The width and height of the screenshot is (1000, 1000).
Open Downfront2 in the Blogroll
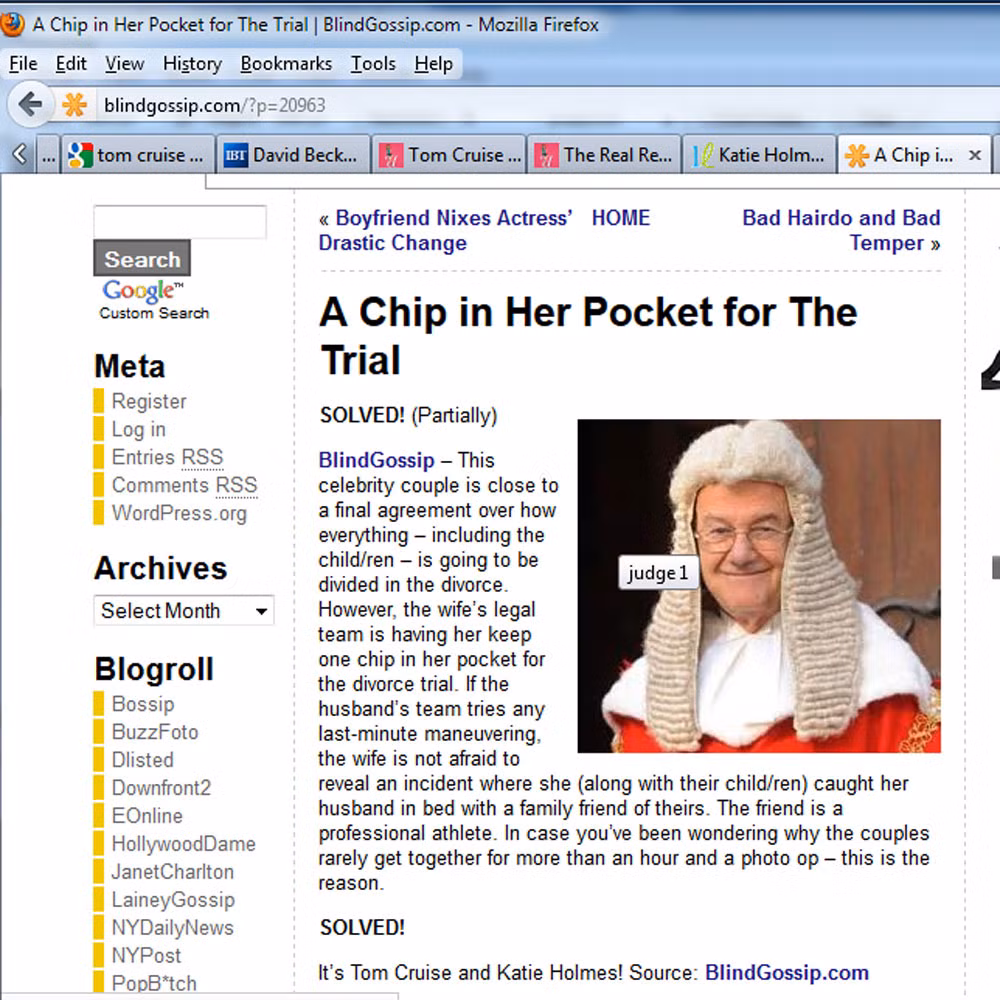pyautogui.click(x=161, y=788)
